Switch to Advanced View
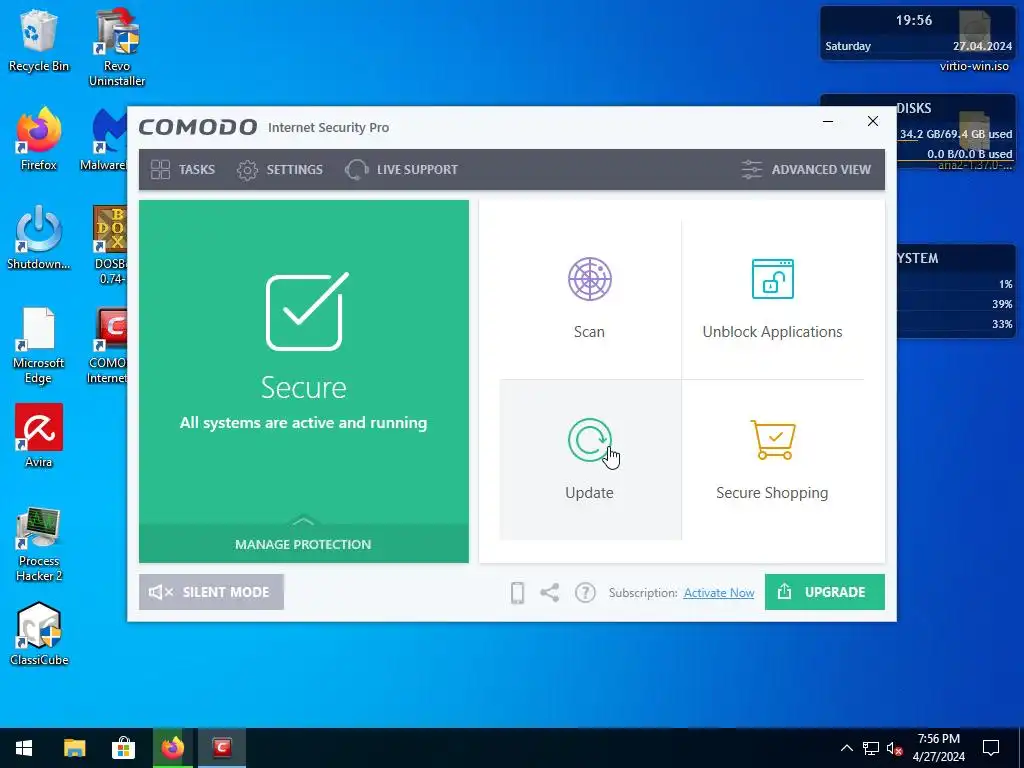 (807, 170)
